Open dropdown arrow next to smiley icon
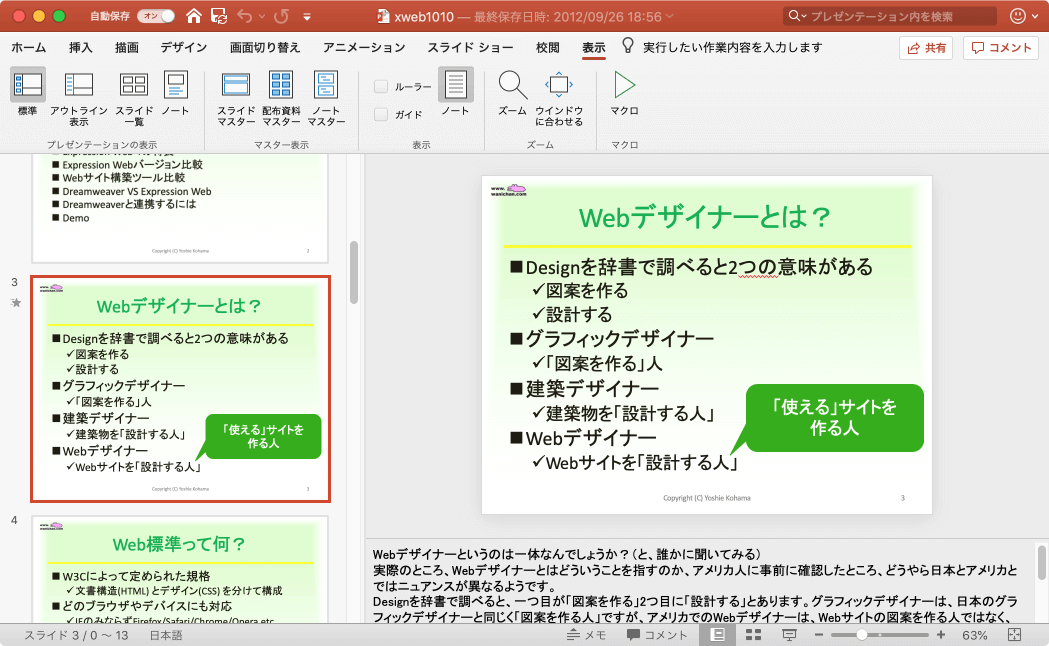1049x646 pixels. pos(1035,17)
